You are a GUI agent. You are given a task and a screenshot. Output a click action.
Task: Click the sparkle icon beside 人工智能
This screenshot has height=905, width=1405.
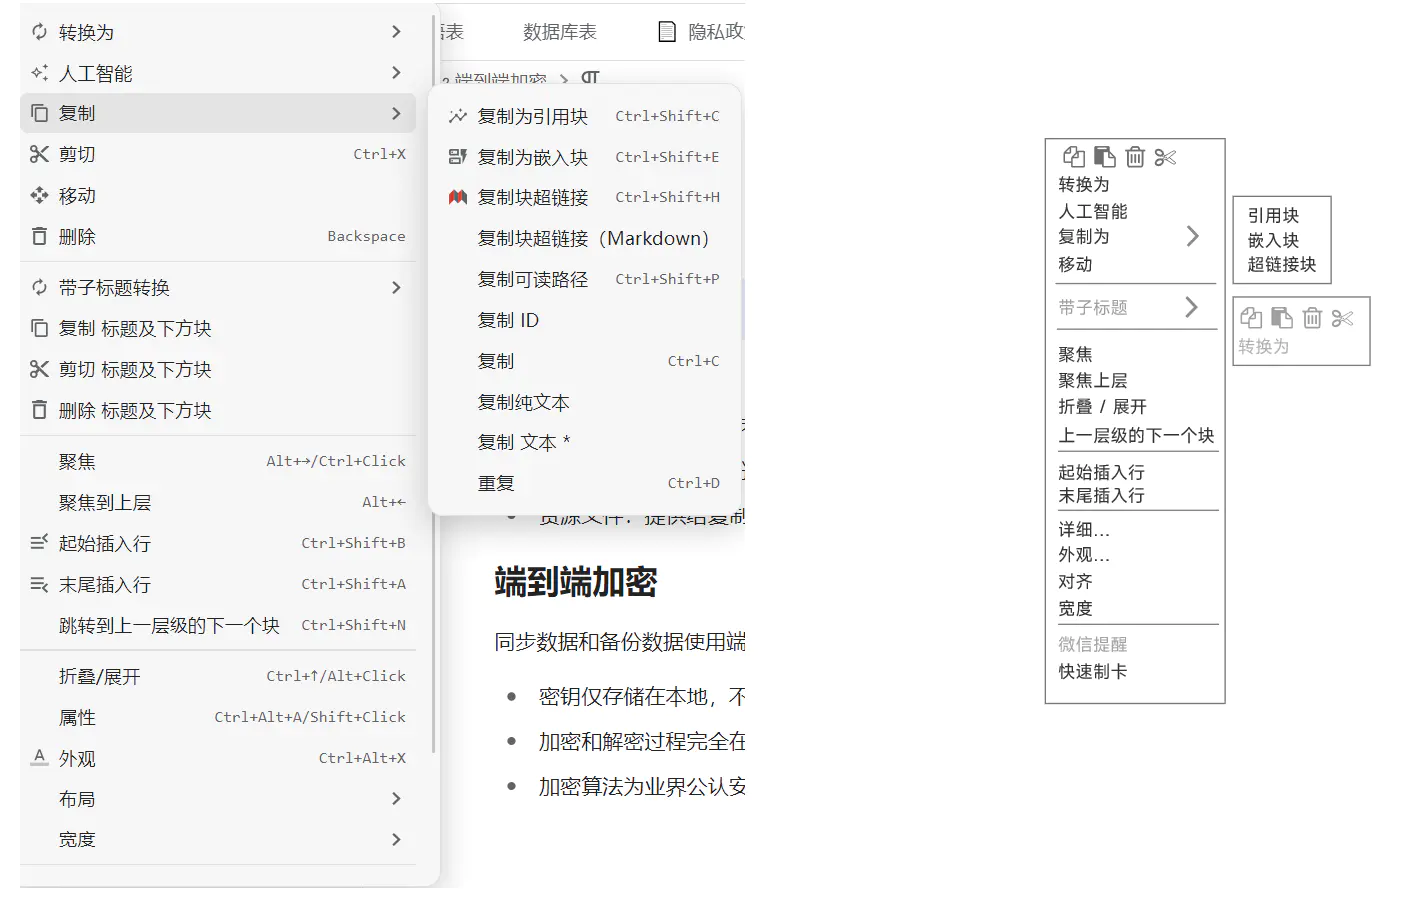click(x=39, y=73)
